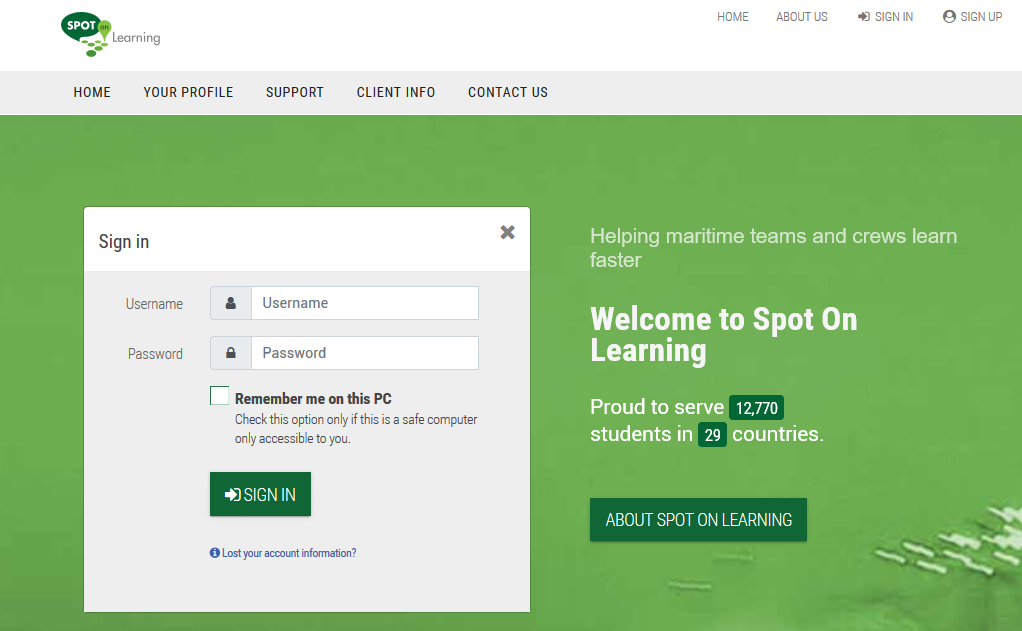
Task: Click the info icon before Lost account link
Action: [x=215, y=553]
